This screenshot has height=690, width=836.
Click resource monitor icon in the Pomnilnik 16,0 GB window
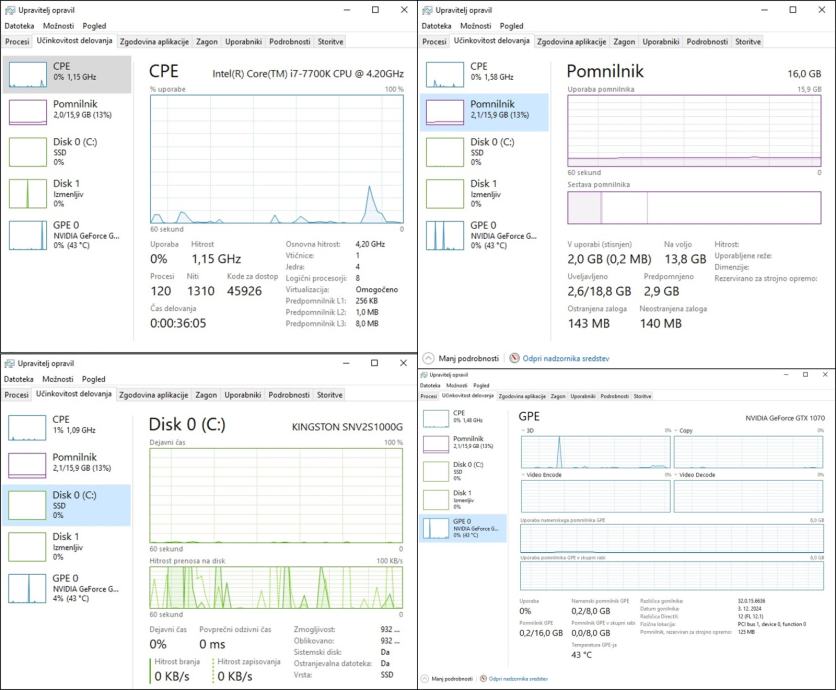[514, 358]
